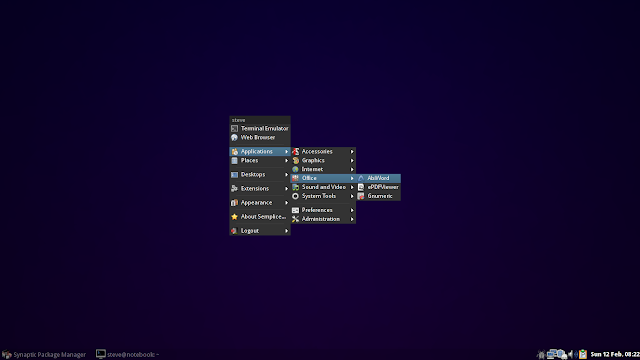
Task: Click the System Tools gear icon
Action: click(x=296, y=196)
